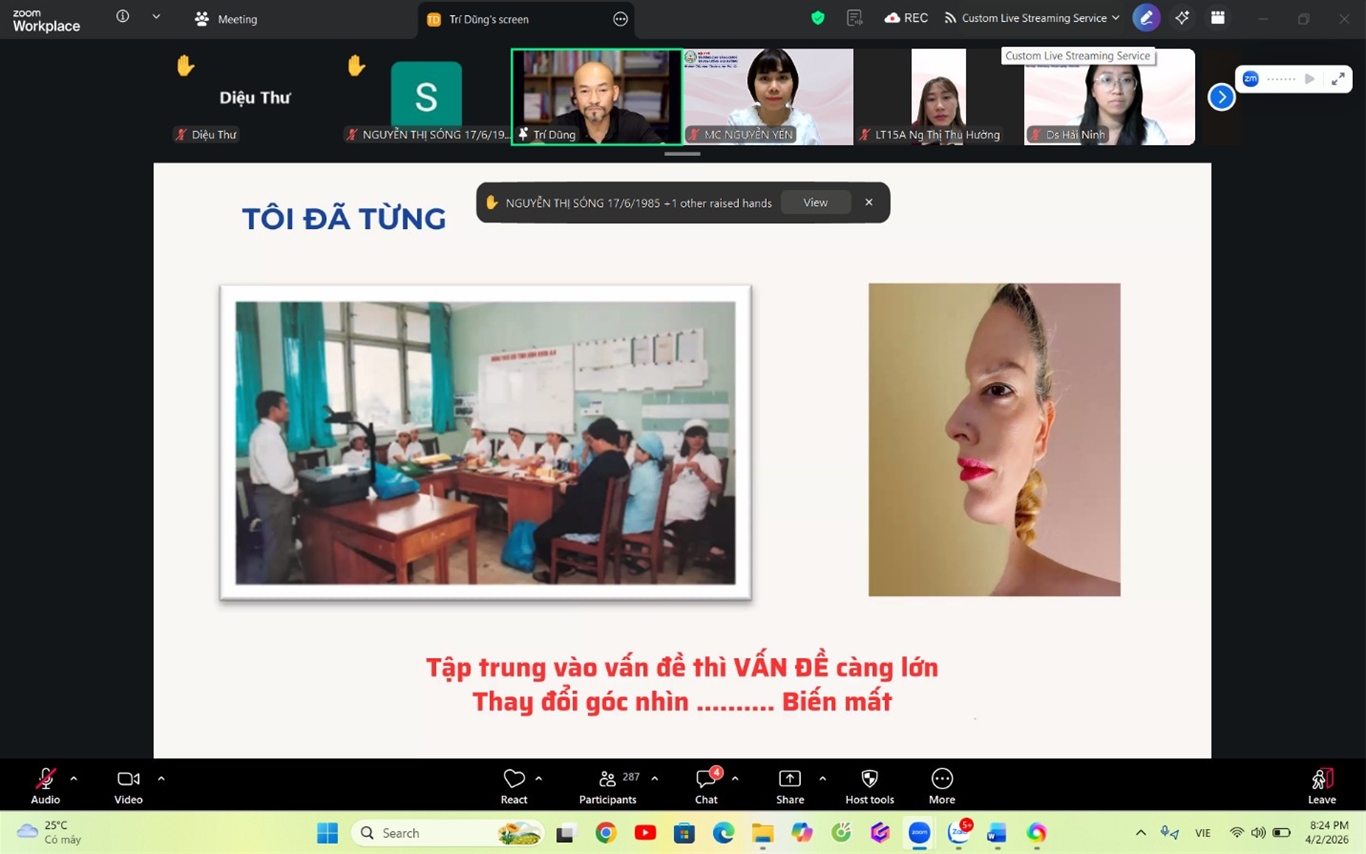Image resolution: width=1366 pixels, height=854 pixels.
Task: Open Microsoft Edge from the taskbar
Action: 723,833
